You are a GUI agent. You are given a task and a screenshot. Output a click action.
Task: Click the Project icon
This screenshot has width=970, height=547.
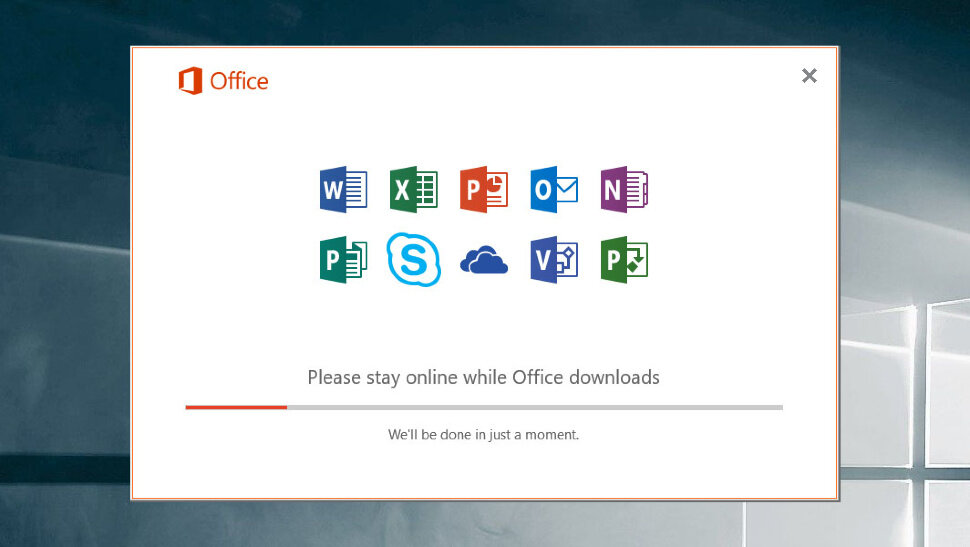click(624, 260)
